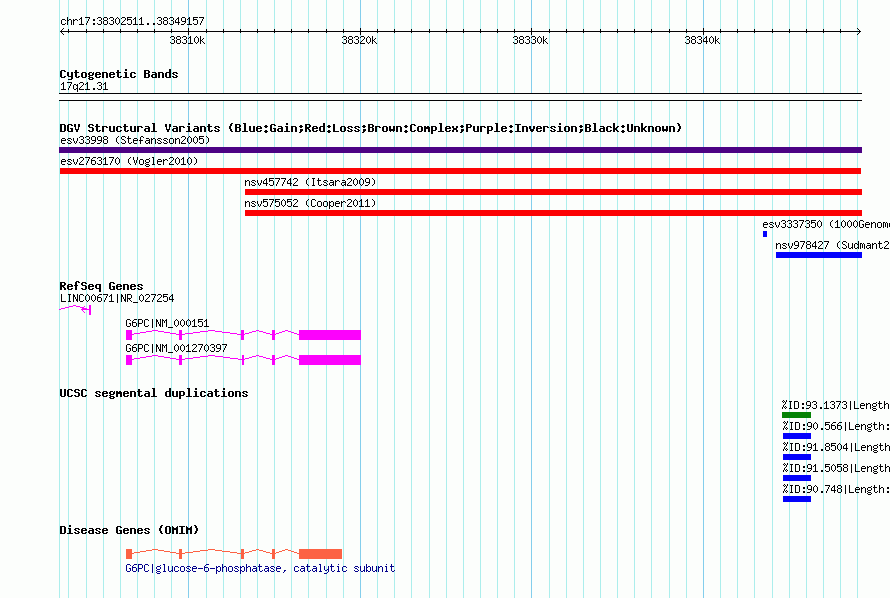Click the G6PC|NM_001270397 label
The width and height of the screenshot is (890, 598).
(x=176, y=348)
